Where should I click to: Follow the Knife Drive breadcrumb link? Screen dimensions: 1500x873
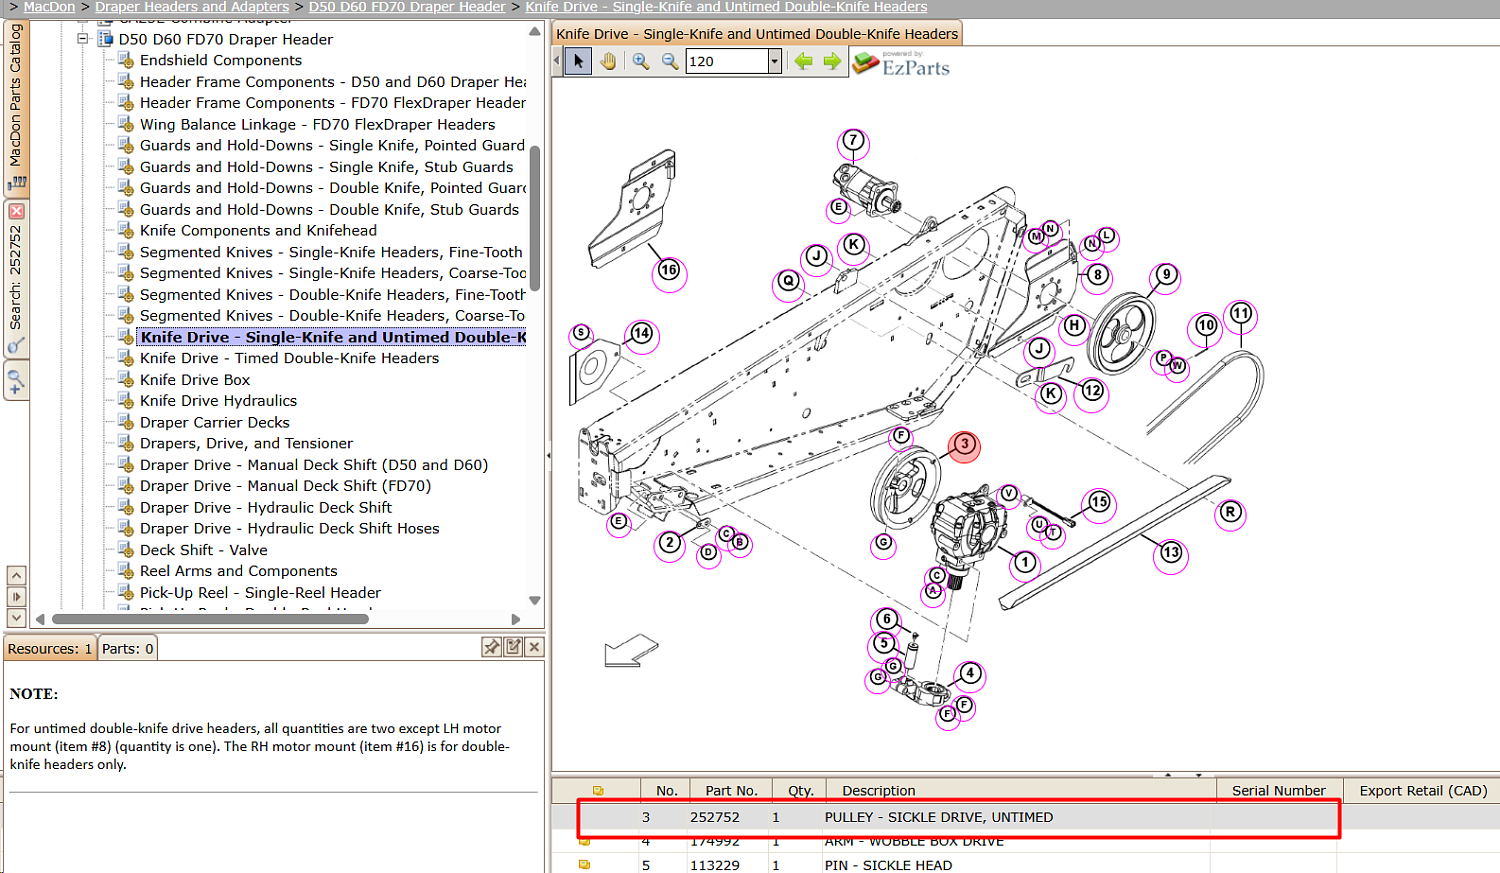pyautogui.click(x=726, y=7)
